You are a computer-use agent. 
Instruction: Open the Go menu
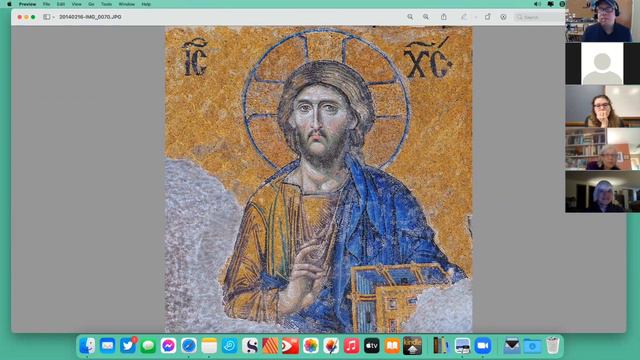click(x=91, y=4)
